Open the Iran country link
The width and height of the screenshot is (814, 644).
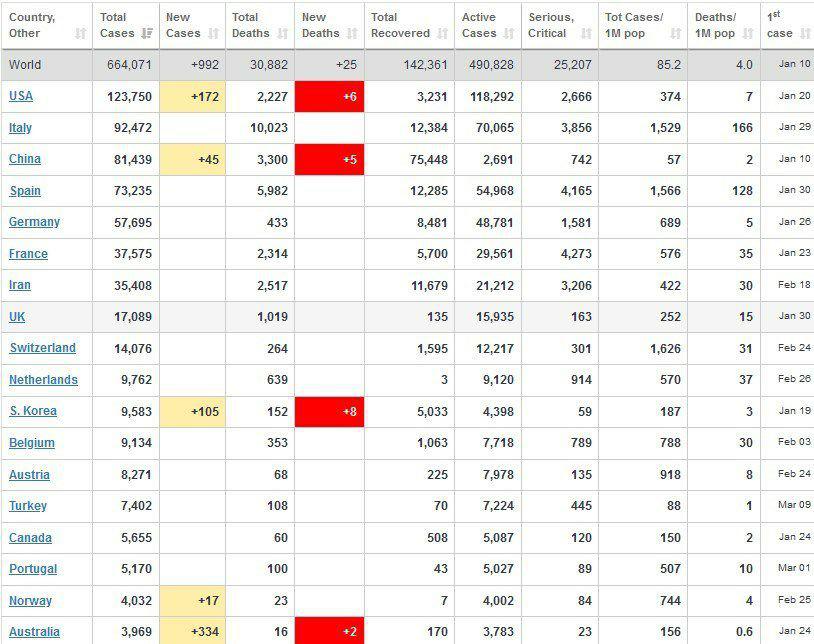coord(20,285)
